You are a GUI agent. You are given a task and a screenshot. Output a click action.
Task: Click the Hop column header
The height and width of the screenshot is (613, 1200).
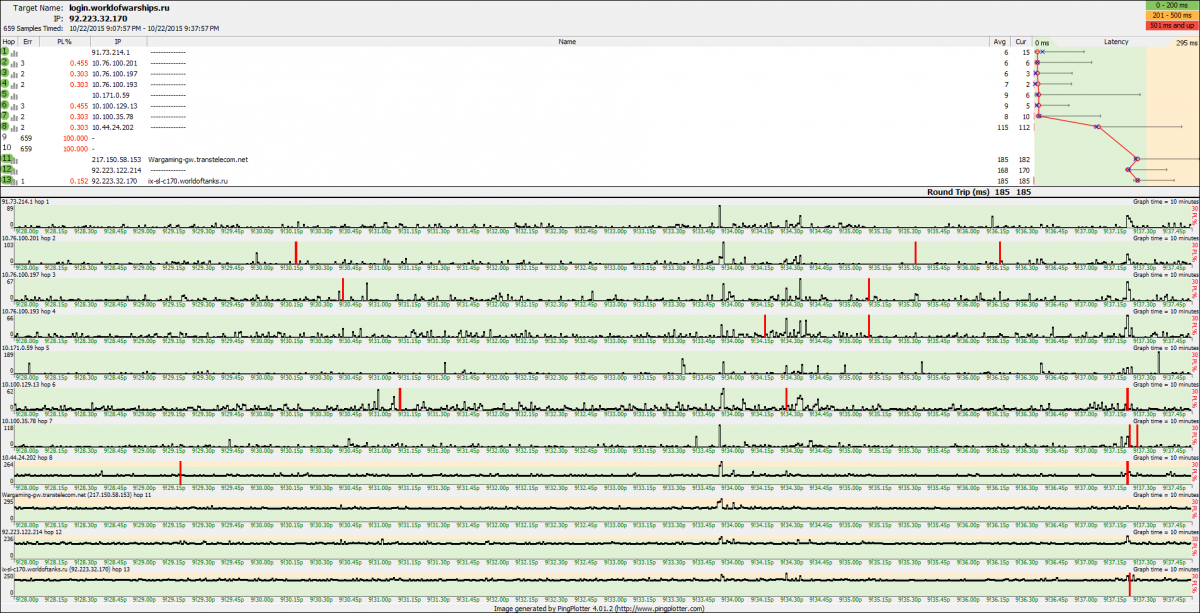9,42
